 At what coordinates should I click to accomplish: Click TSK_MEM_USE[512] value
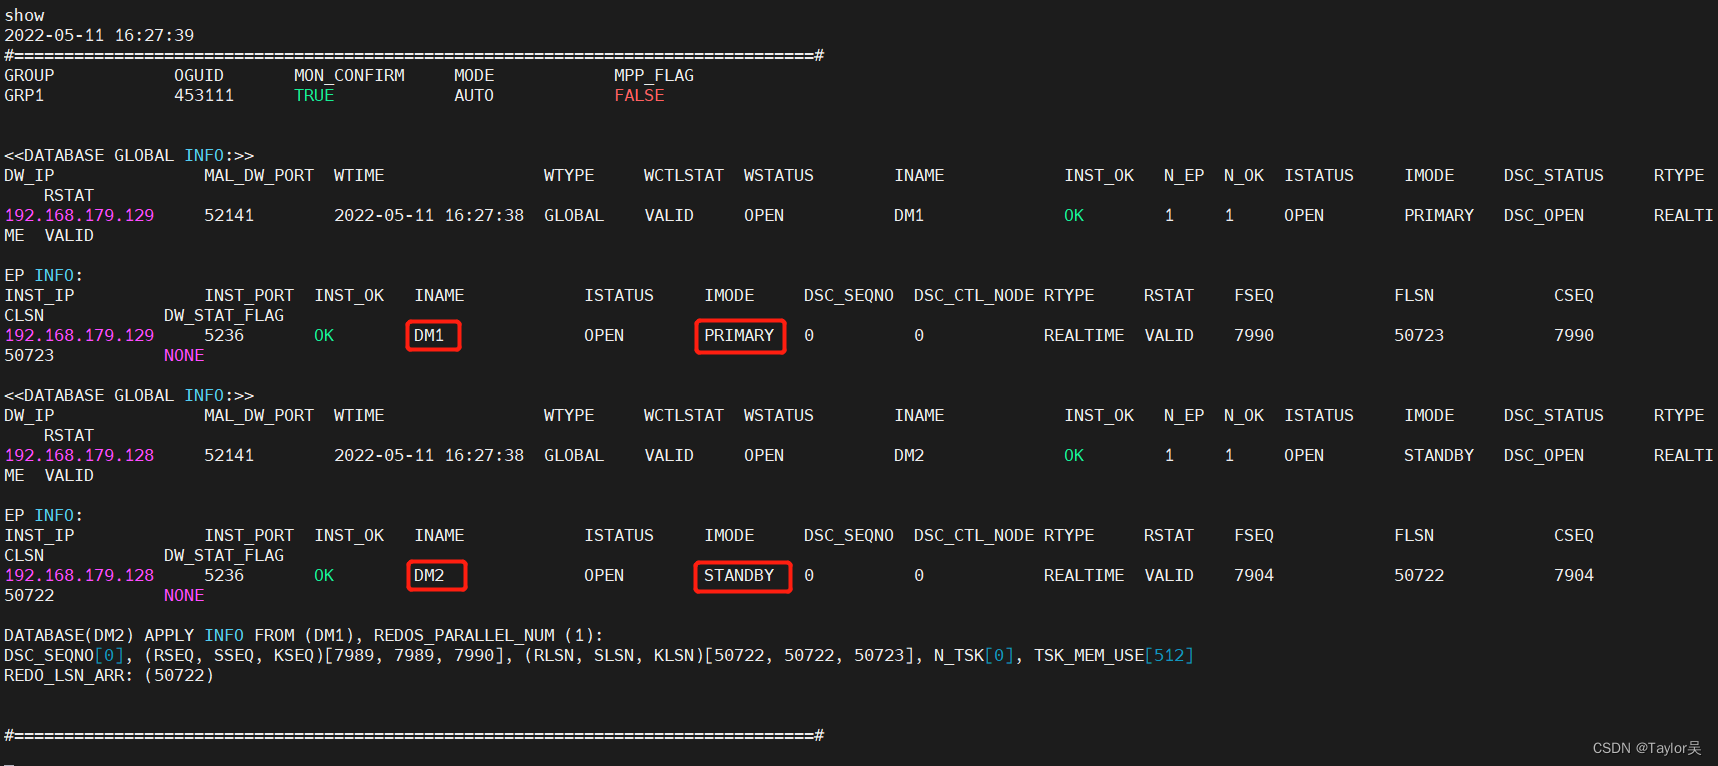click(1114, 656)
